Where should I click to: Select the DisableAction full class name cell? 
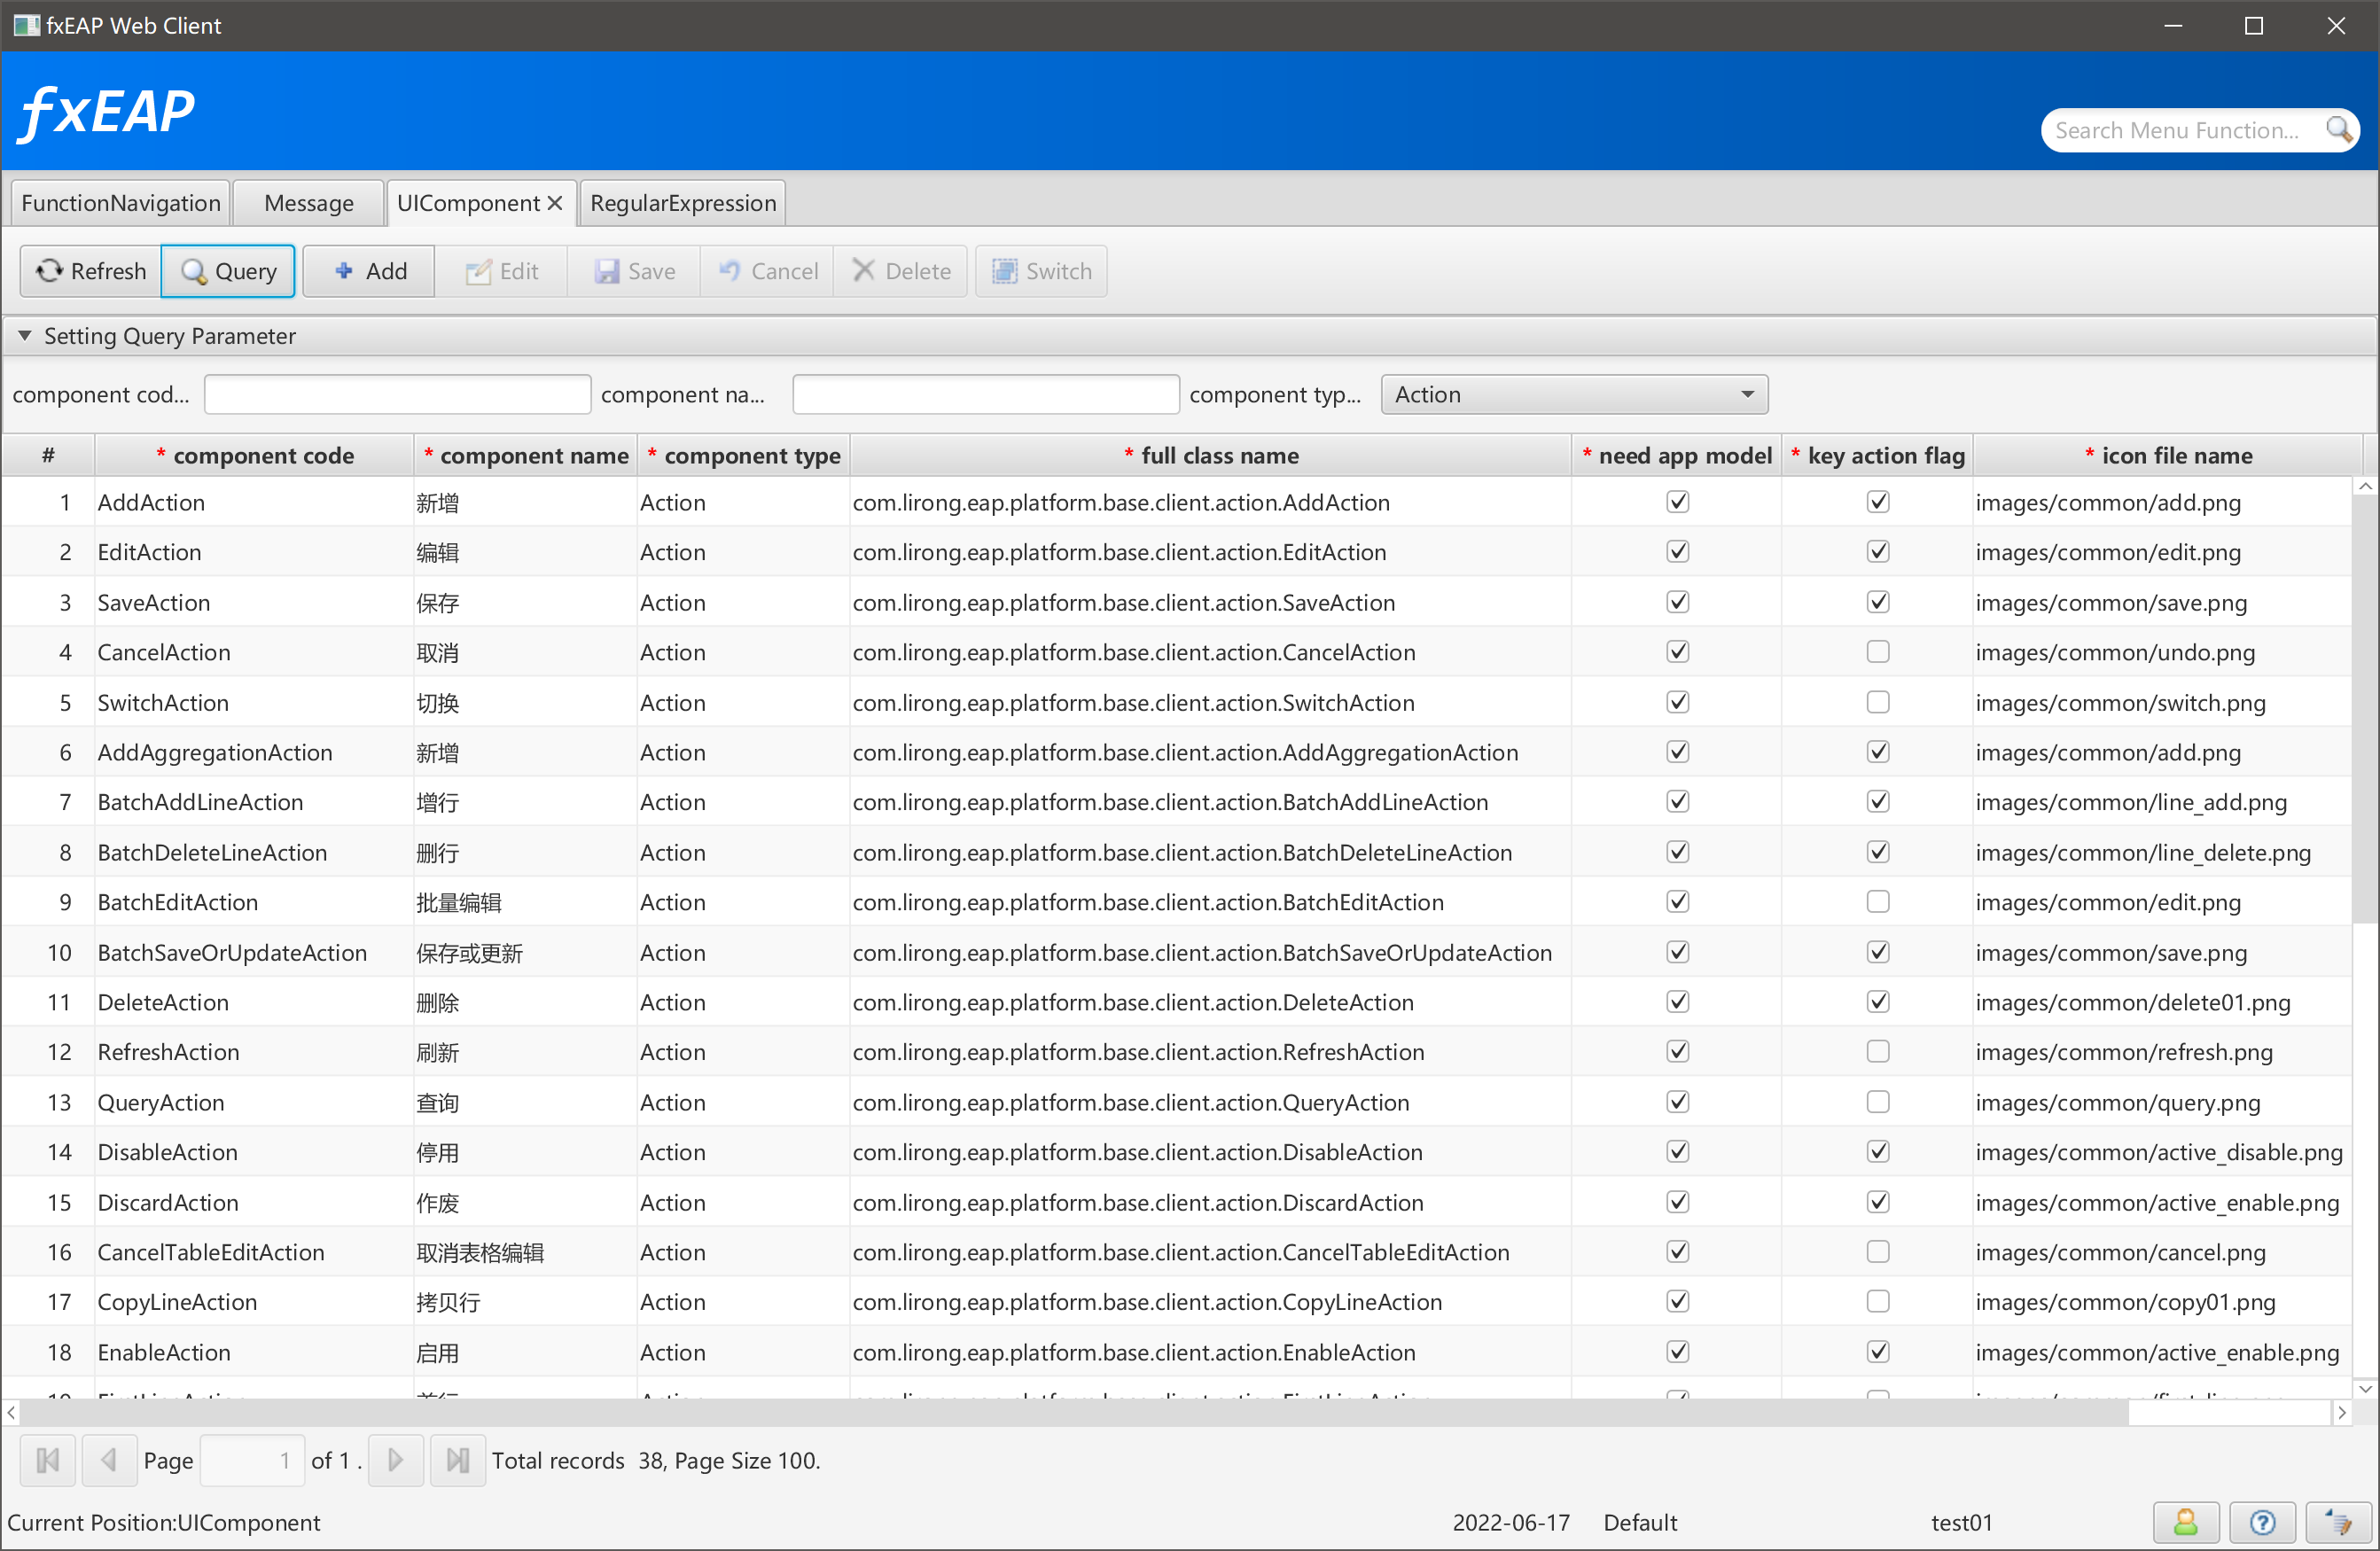[x=1211, y=1152]
